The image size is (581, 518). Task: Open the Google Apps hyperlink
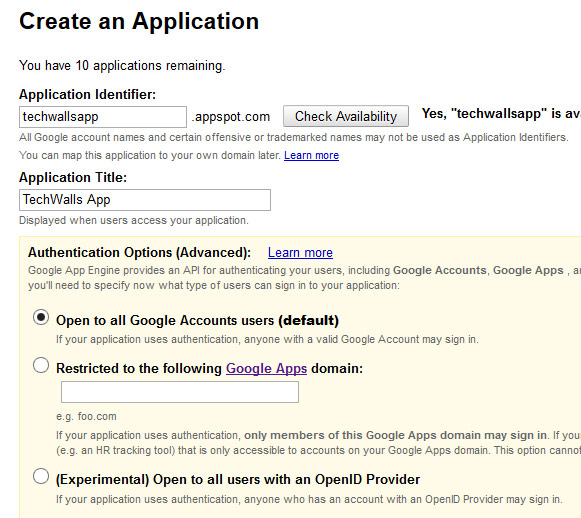pos(266,368)
